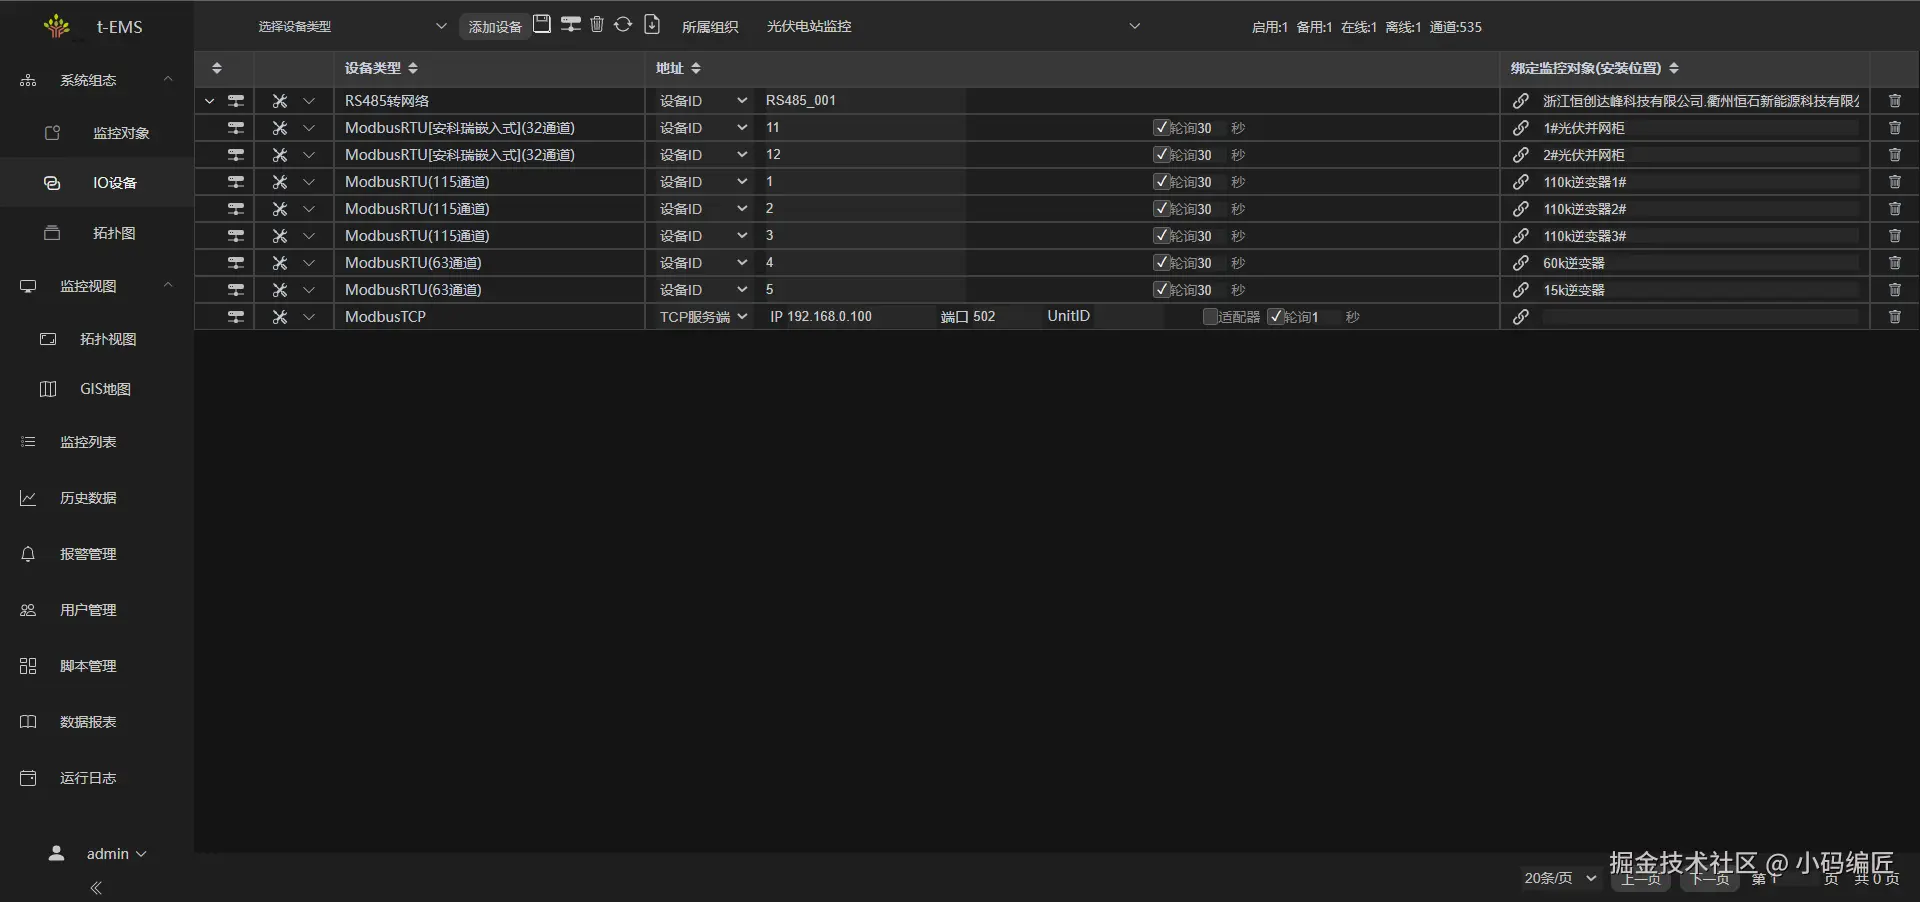The width and height of the screenshot is (1920, 902).
Task: Click the link icon in ModbusTCP row
Action: click(1520, 317)
